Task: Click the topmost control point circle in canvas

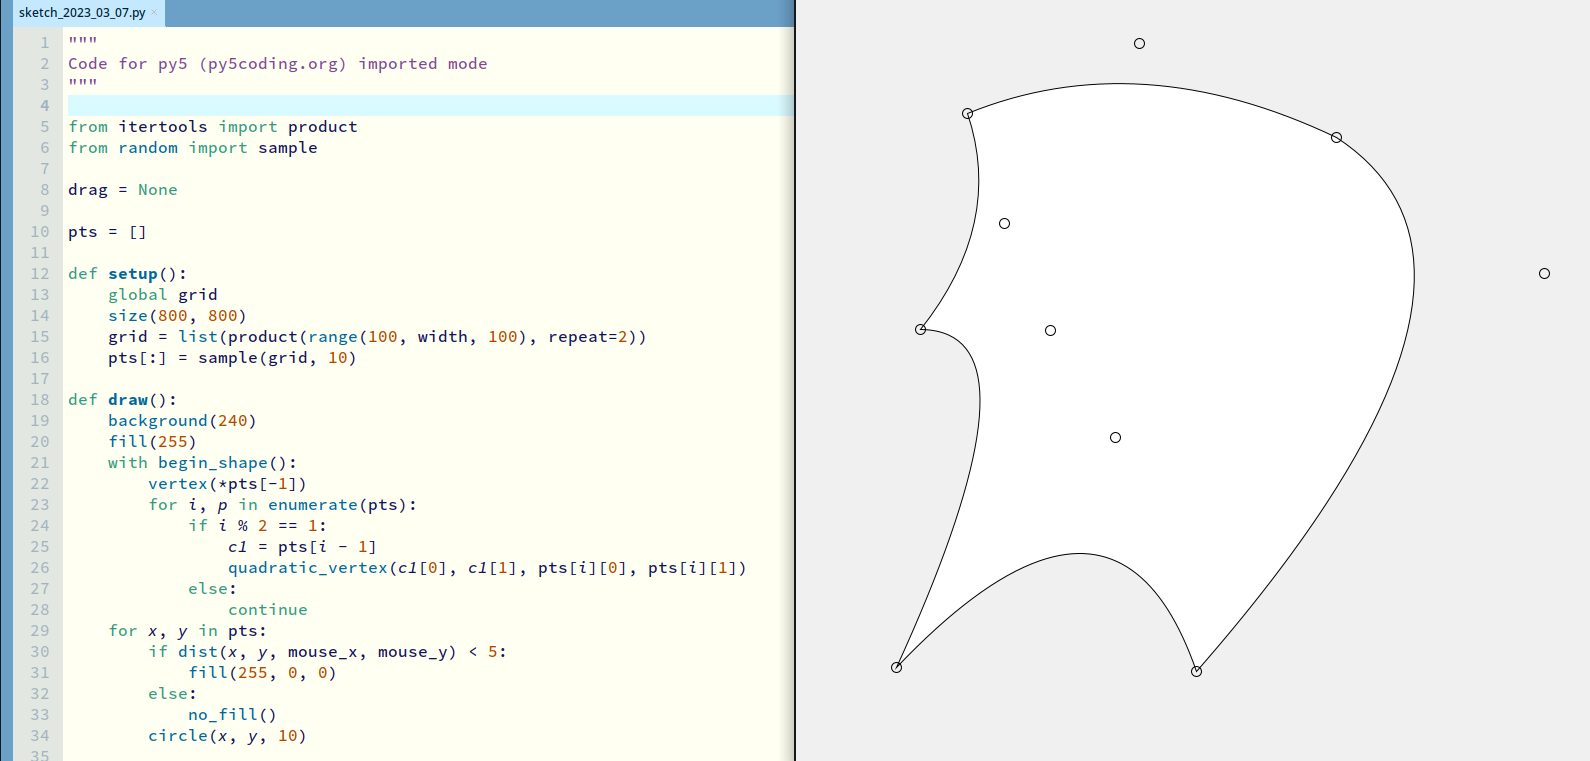Action: click(1139, 44)
